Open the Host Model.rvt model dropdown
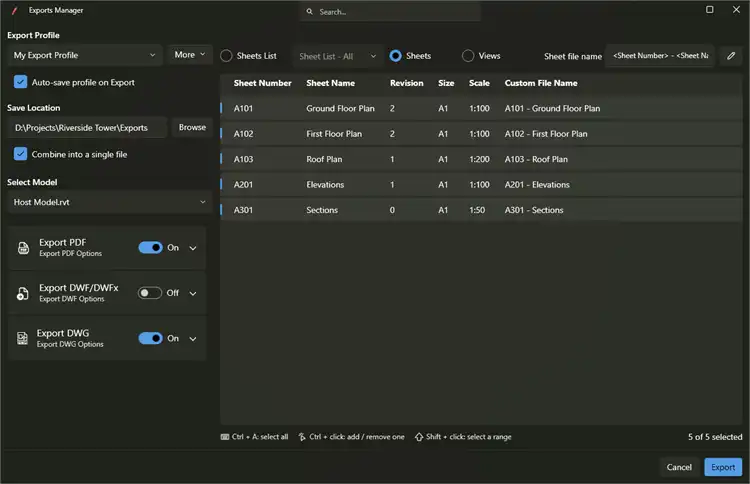Image resolution: width=750 pixels, height=484 pixels. point(110,202)
